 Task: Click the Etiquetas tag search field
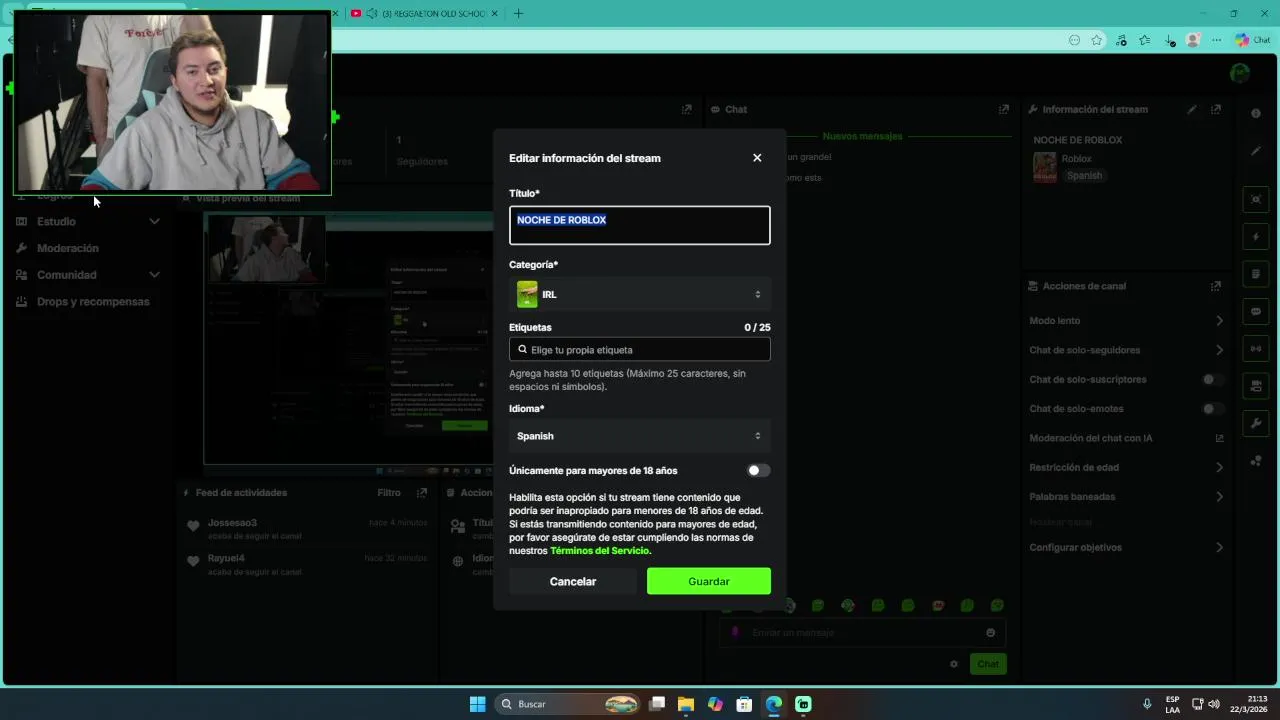[x=640, y=350]
